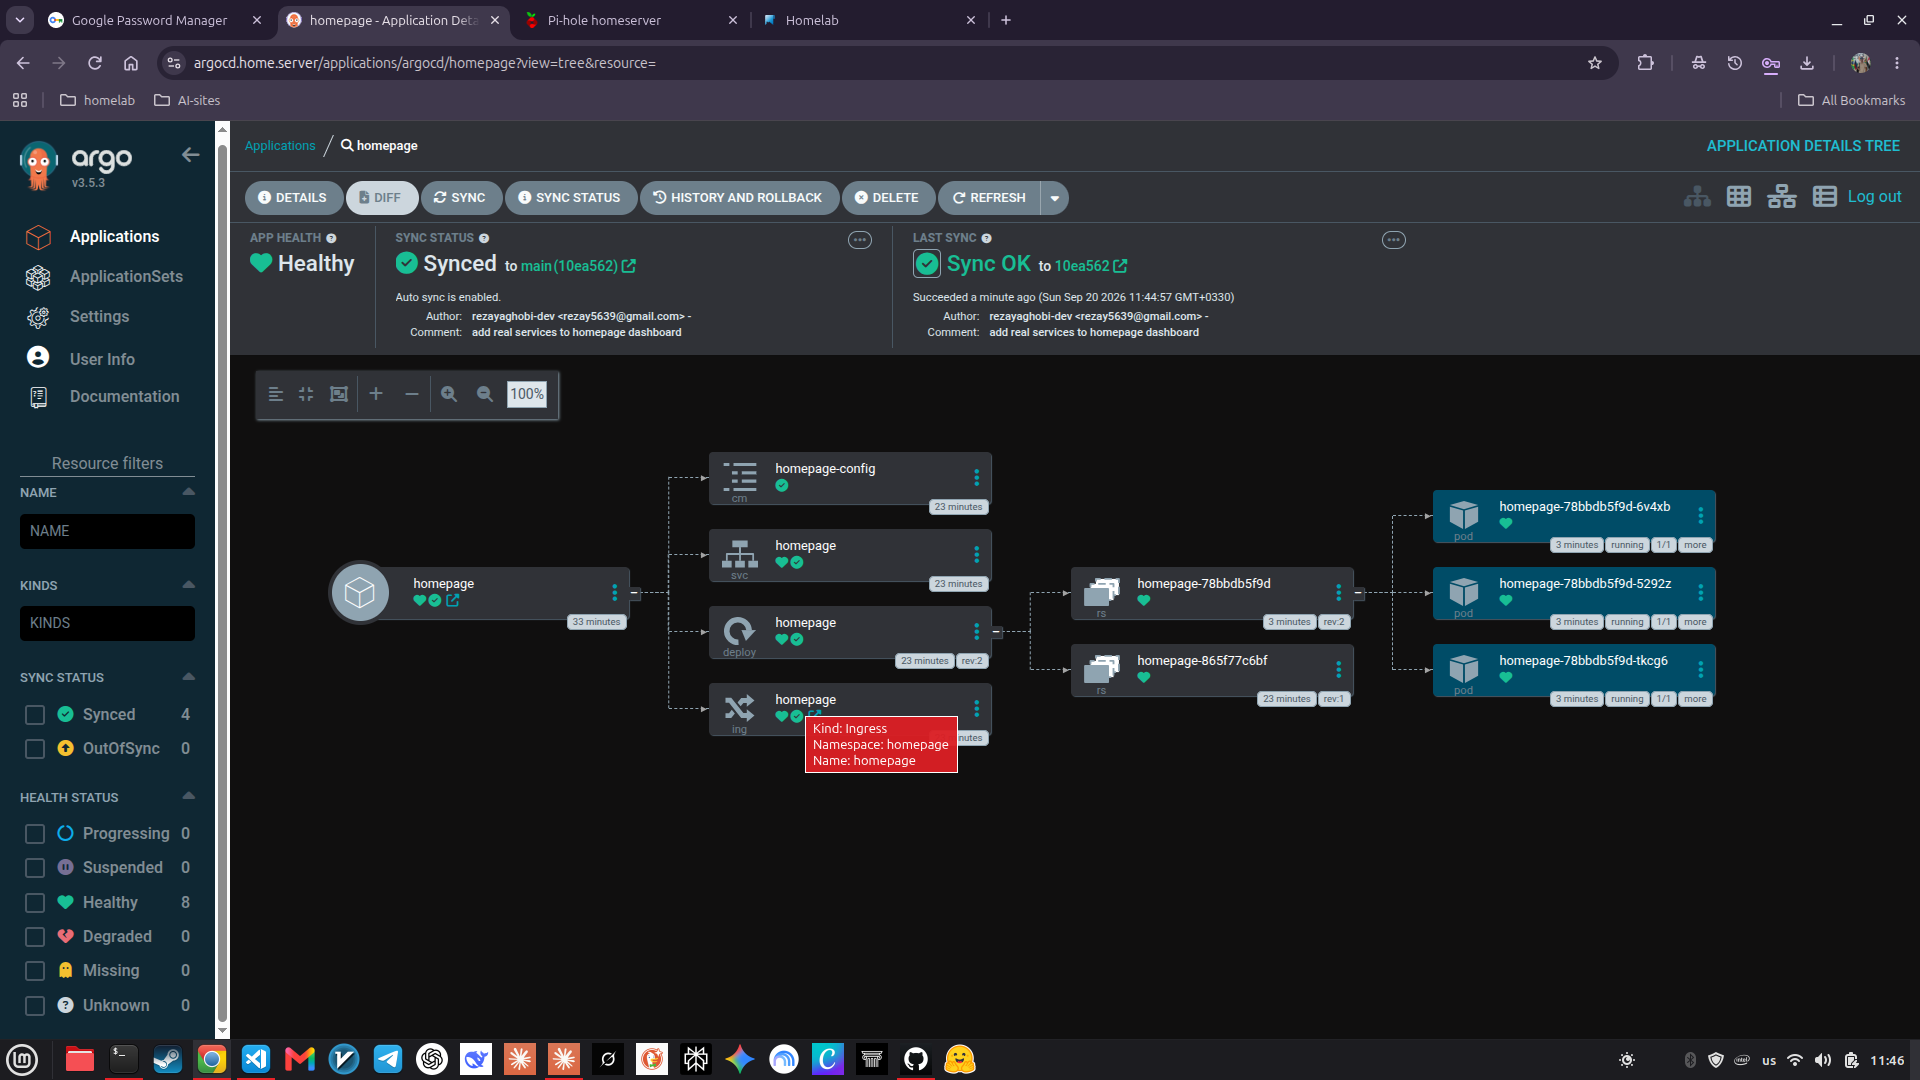This screenshot has height=1080, width=1920.
Task: Click zoom in magnifier icon
Action: coord(449,394)
